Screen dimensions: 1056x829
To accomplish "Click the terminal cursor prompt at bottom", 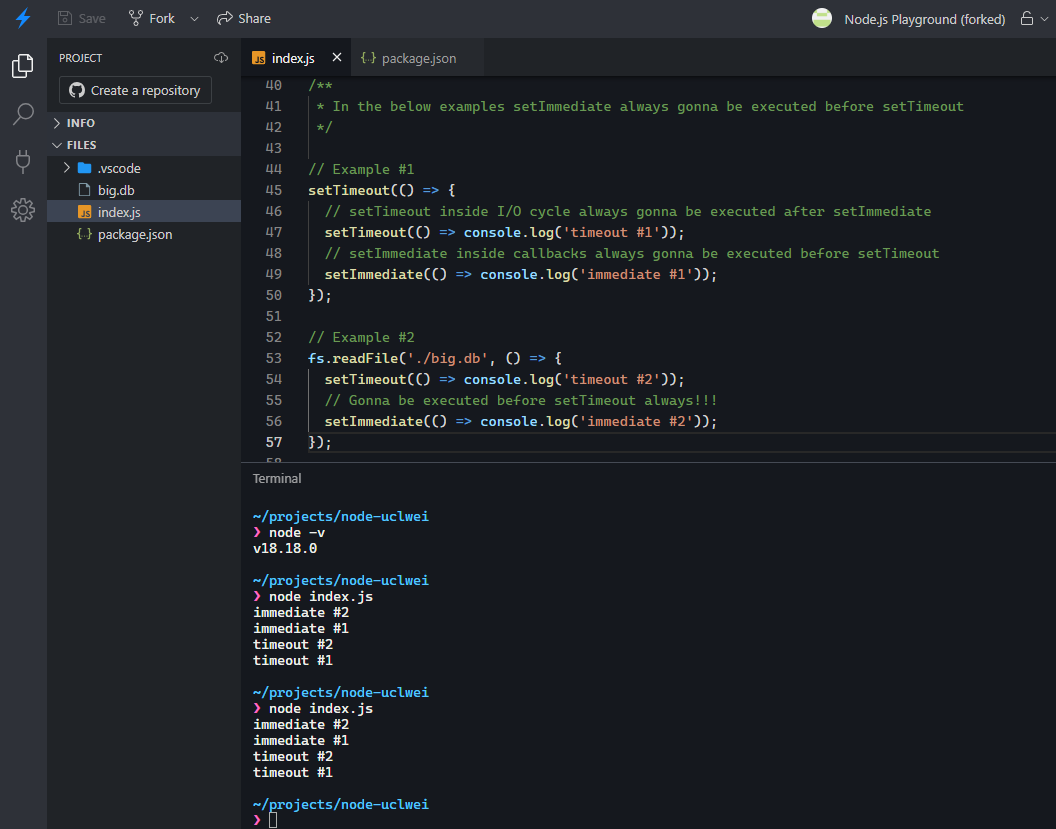I will click(x=273, y=820).
